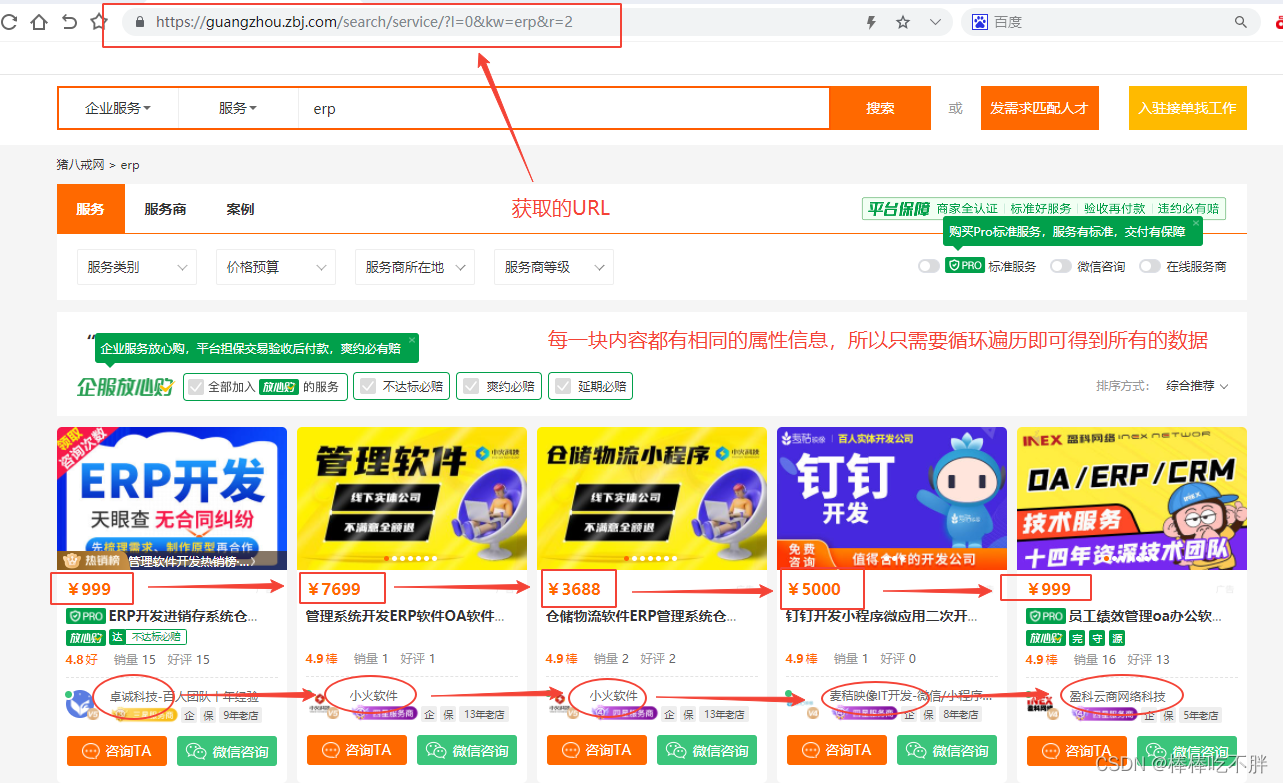Image resolution: width=1283 pixels, height=783 pixels.
Task: Expand the 服务商所在地 filter dropdown
Action: 414,267
